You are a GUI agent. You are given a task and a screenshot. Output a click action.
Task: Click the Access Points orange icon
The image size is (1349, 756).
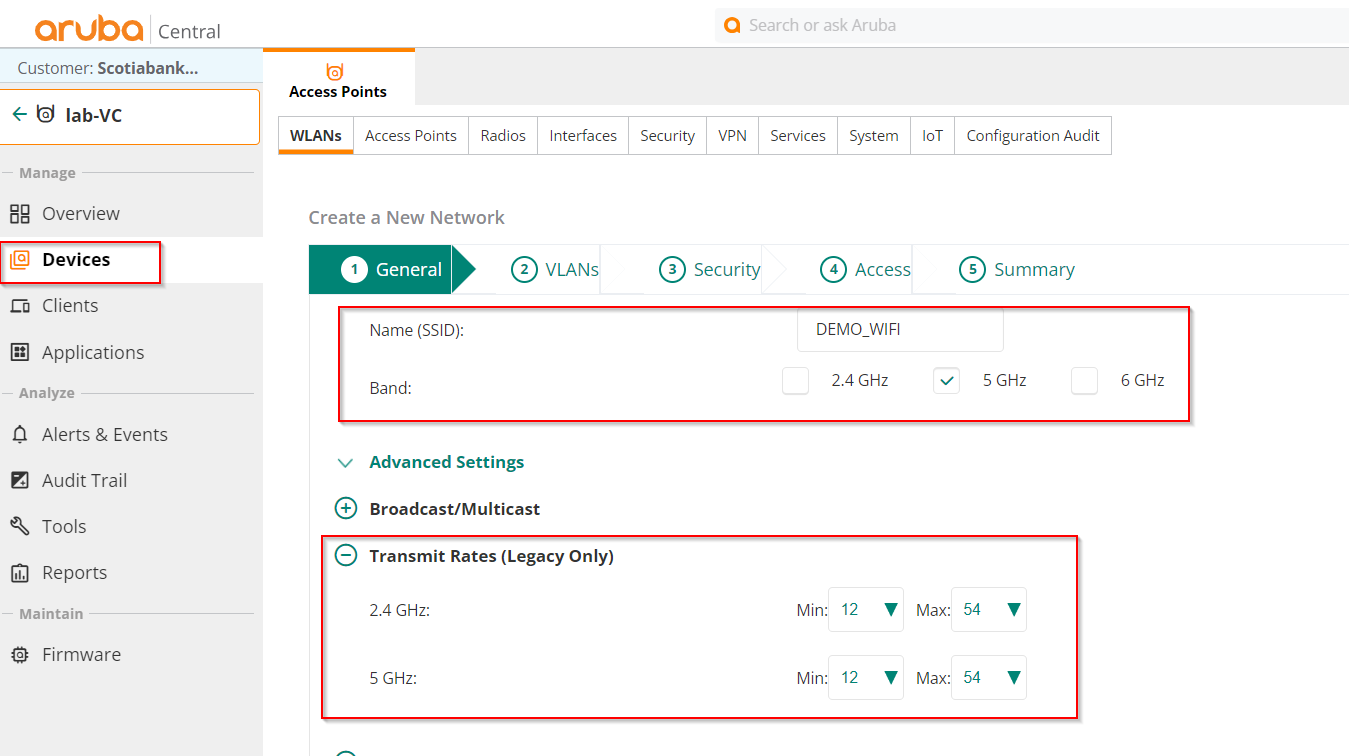(335, 70)
